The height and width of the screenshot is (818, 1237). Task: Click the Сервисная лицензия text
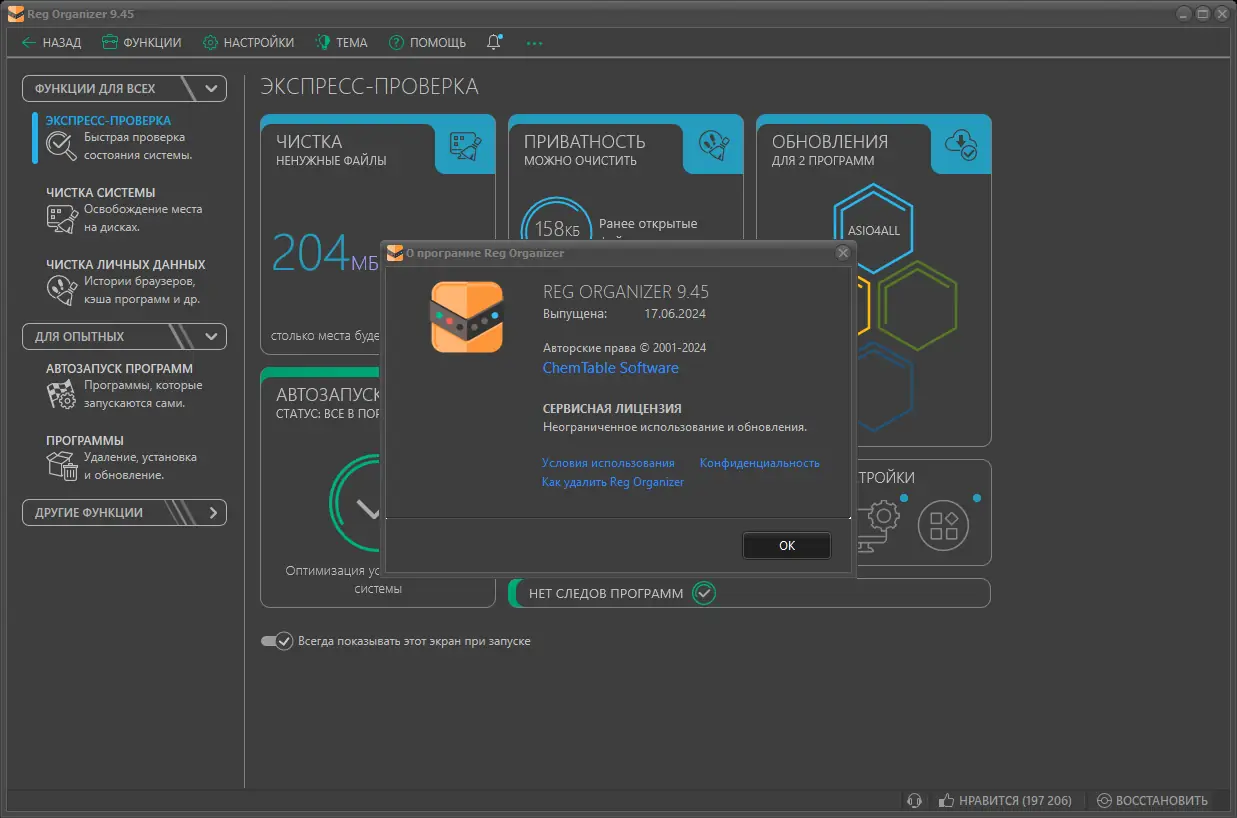coord(612,408)
